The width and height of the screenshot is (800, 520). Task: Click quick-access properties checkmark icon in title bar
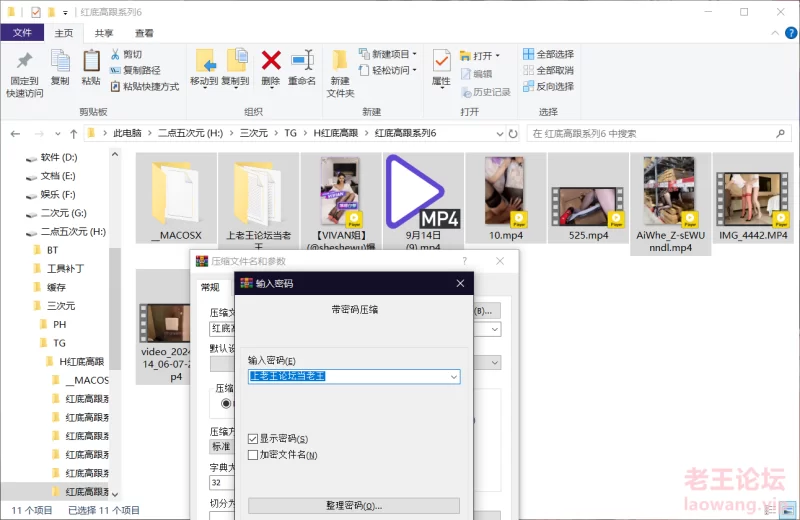pyautogui.click(x=36, y=12)
